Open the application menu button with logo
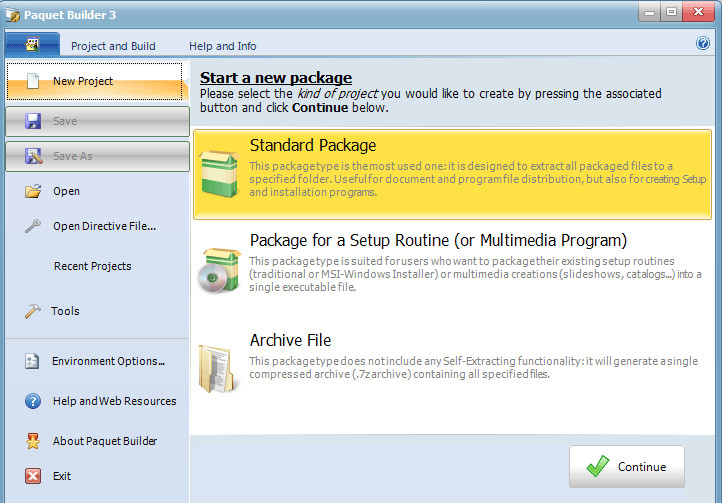The image size is (722, 503). click(x=32, y=45)
